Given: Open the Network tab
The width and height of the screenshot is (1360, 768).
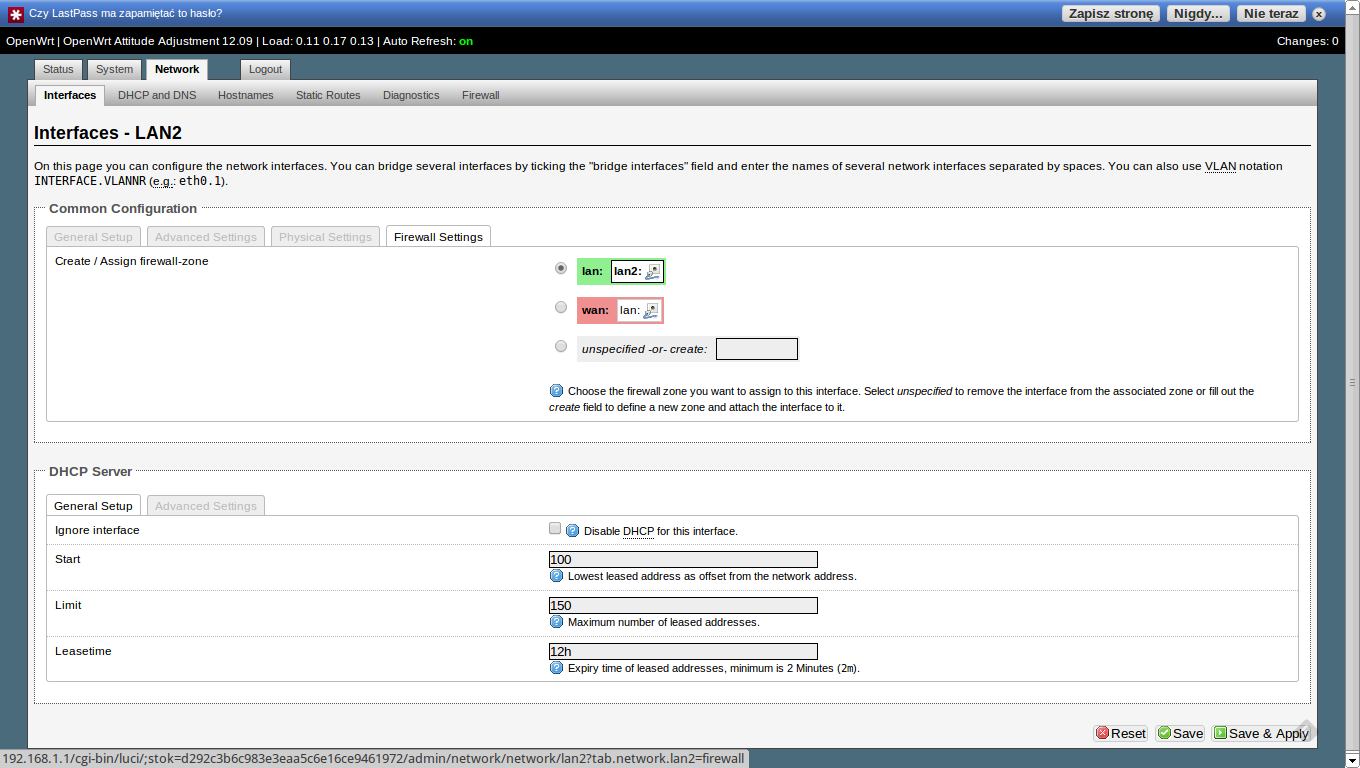Looking at the screenshot, I should (177, 69).
